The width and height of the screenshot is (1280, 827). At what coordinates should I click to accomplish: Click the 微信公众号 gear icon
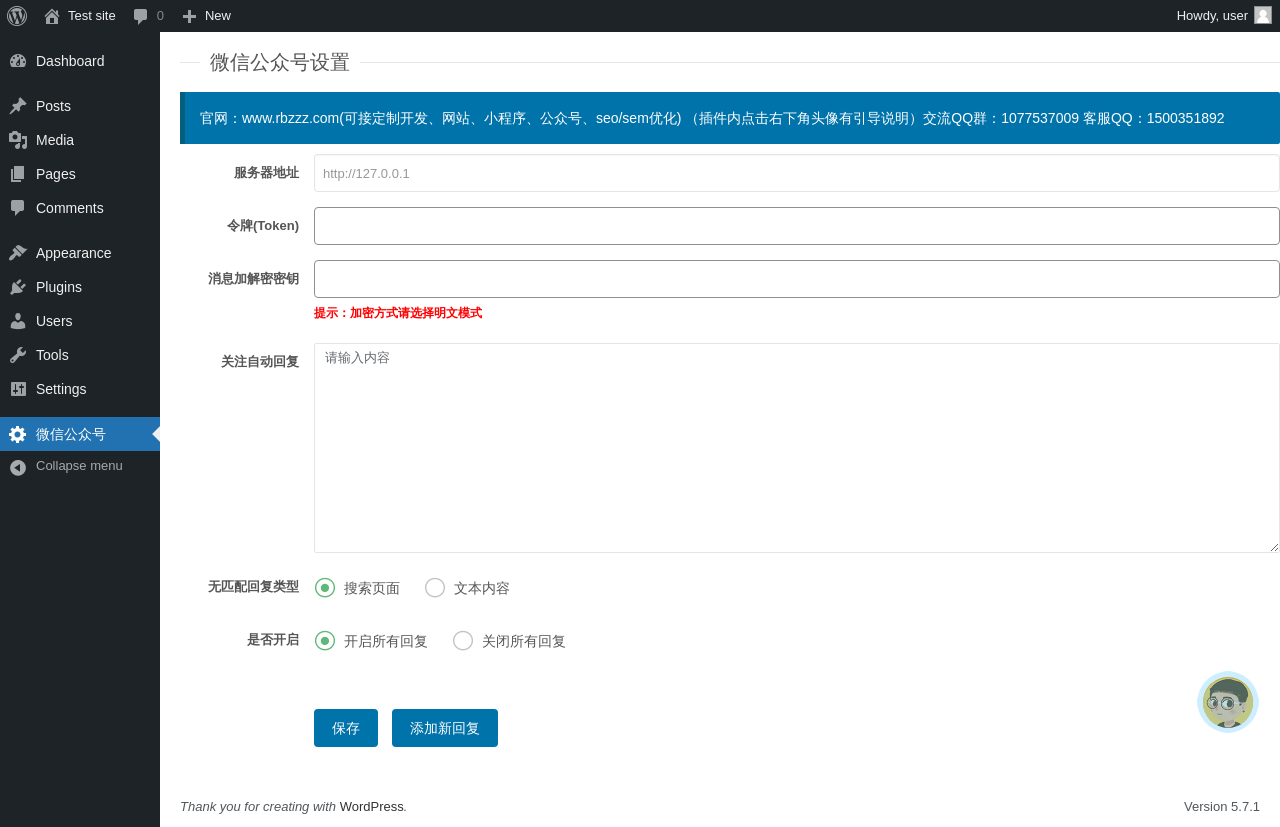pos(18,434)
